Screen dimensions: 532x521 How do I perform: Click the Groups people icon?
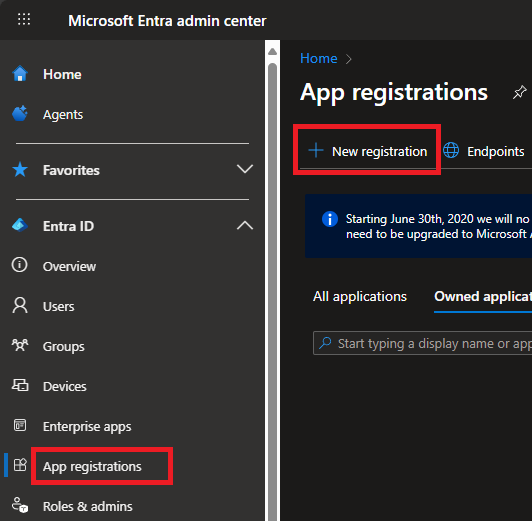tap(20, 345)
